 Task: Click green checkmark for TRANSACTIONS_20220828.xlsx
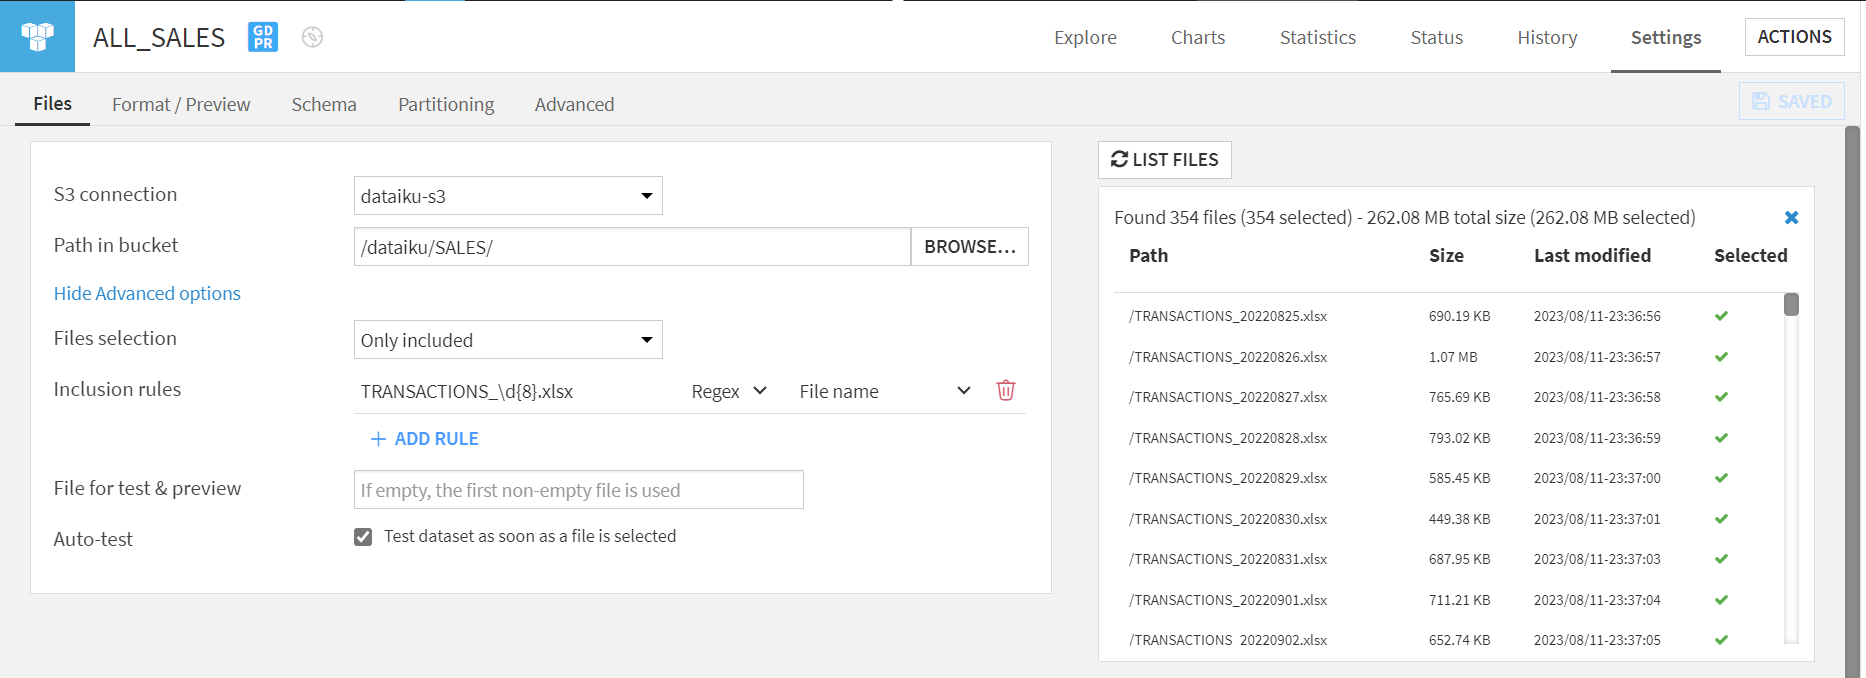point(1721,438)
